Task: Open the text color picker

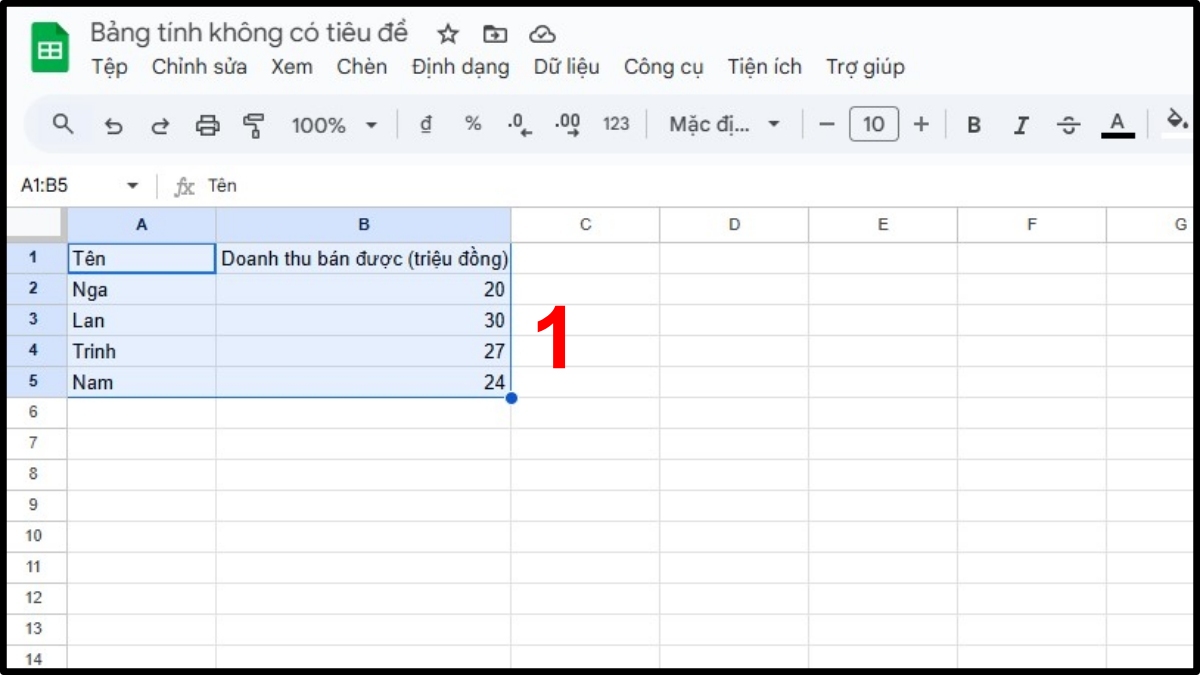Action: pyautogui.click(x=1117, y=125)
